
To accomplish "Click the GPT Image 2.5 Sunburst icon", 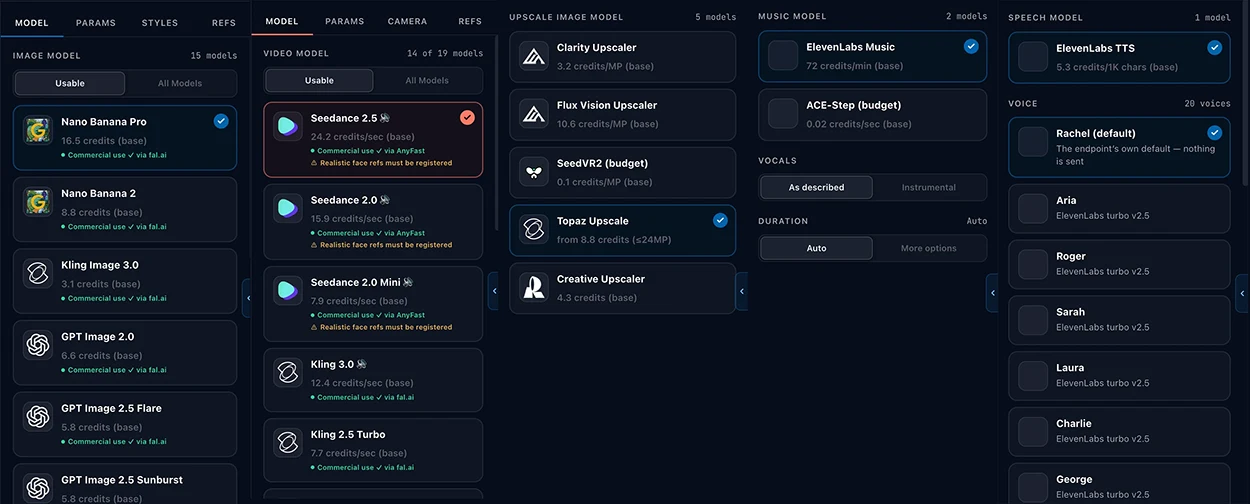I will 38,489.
